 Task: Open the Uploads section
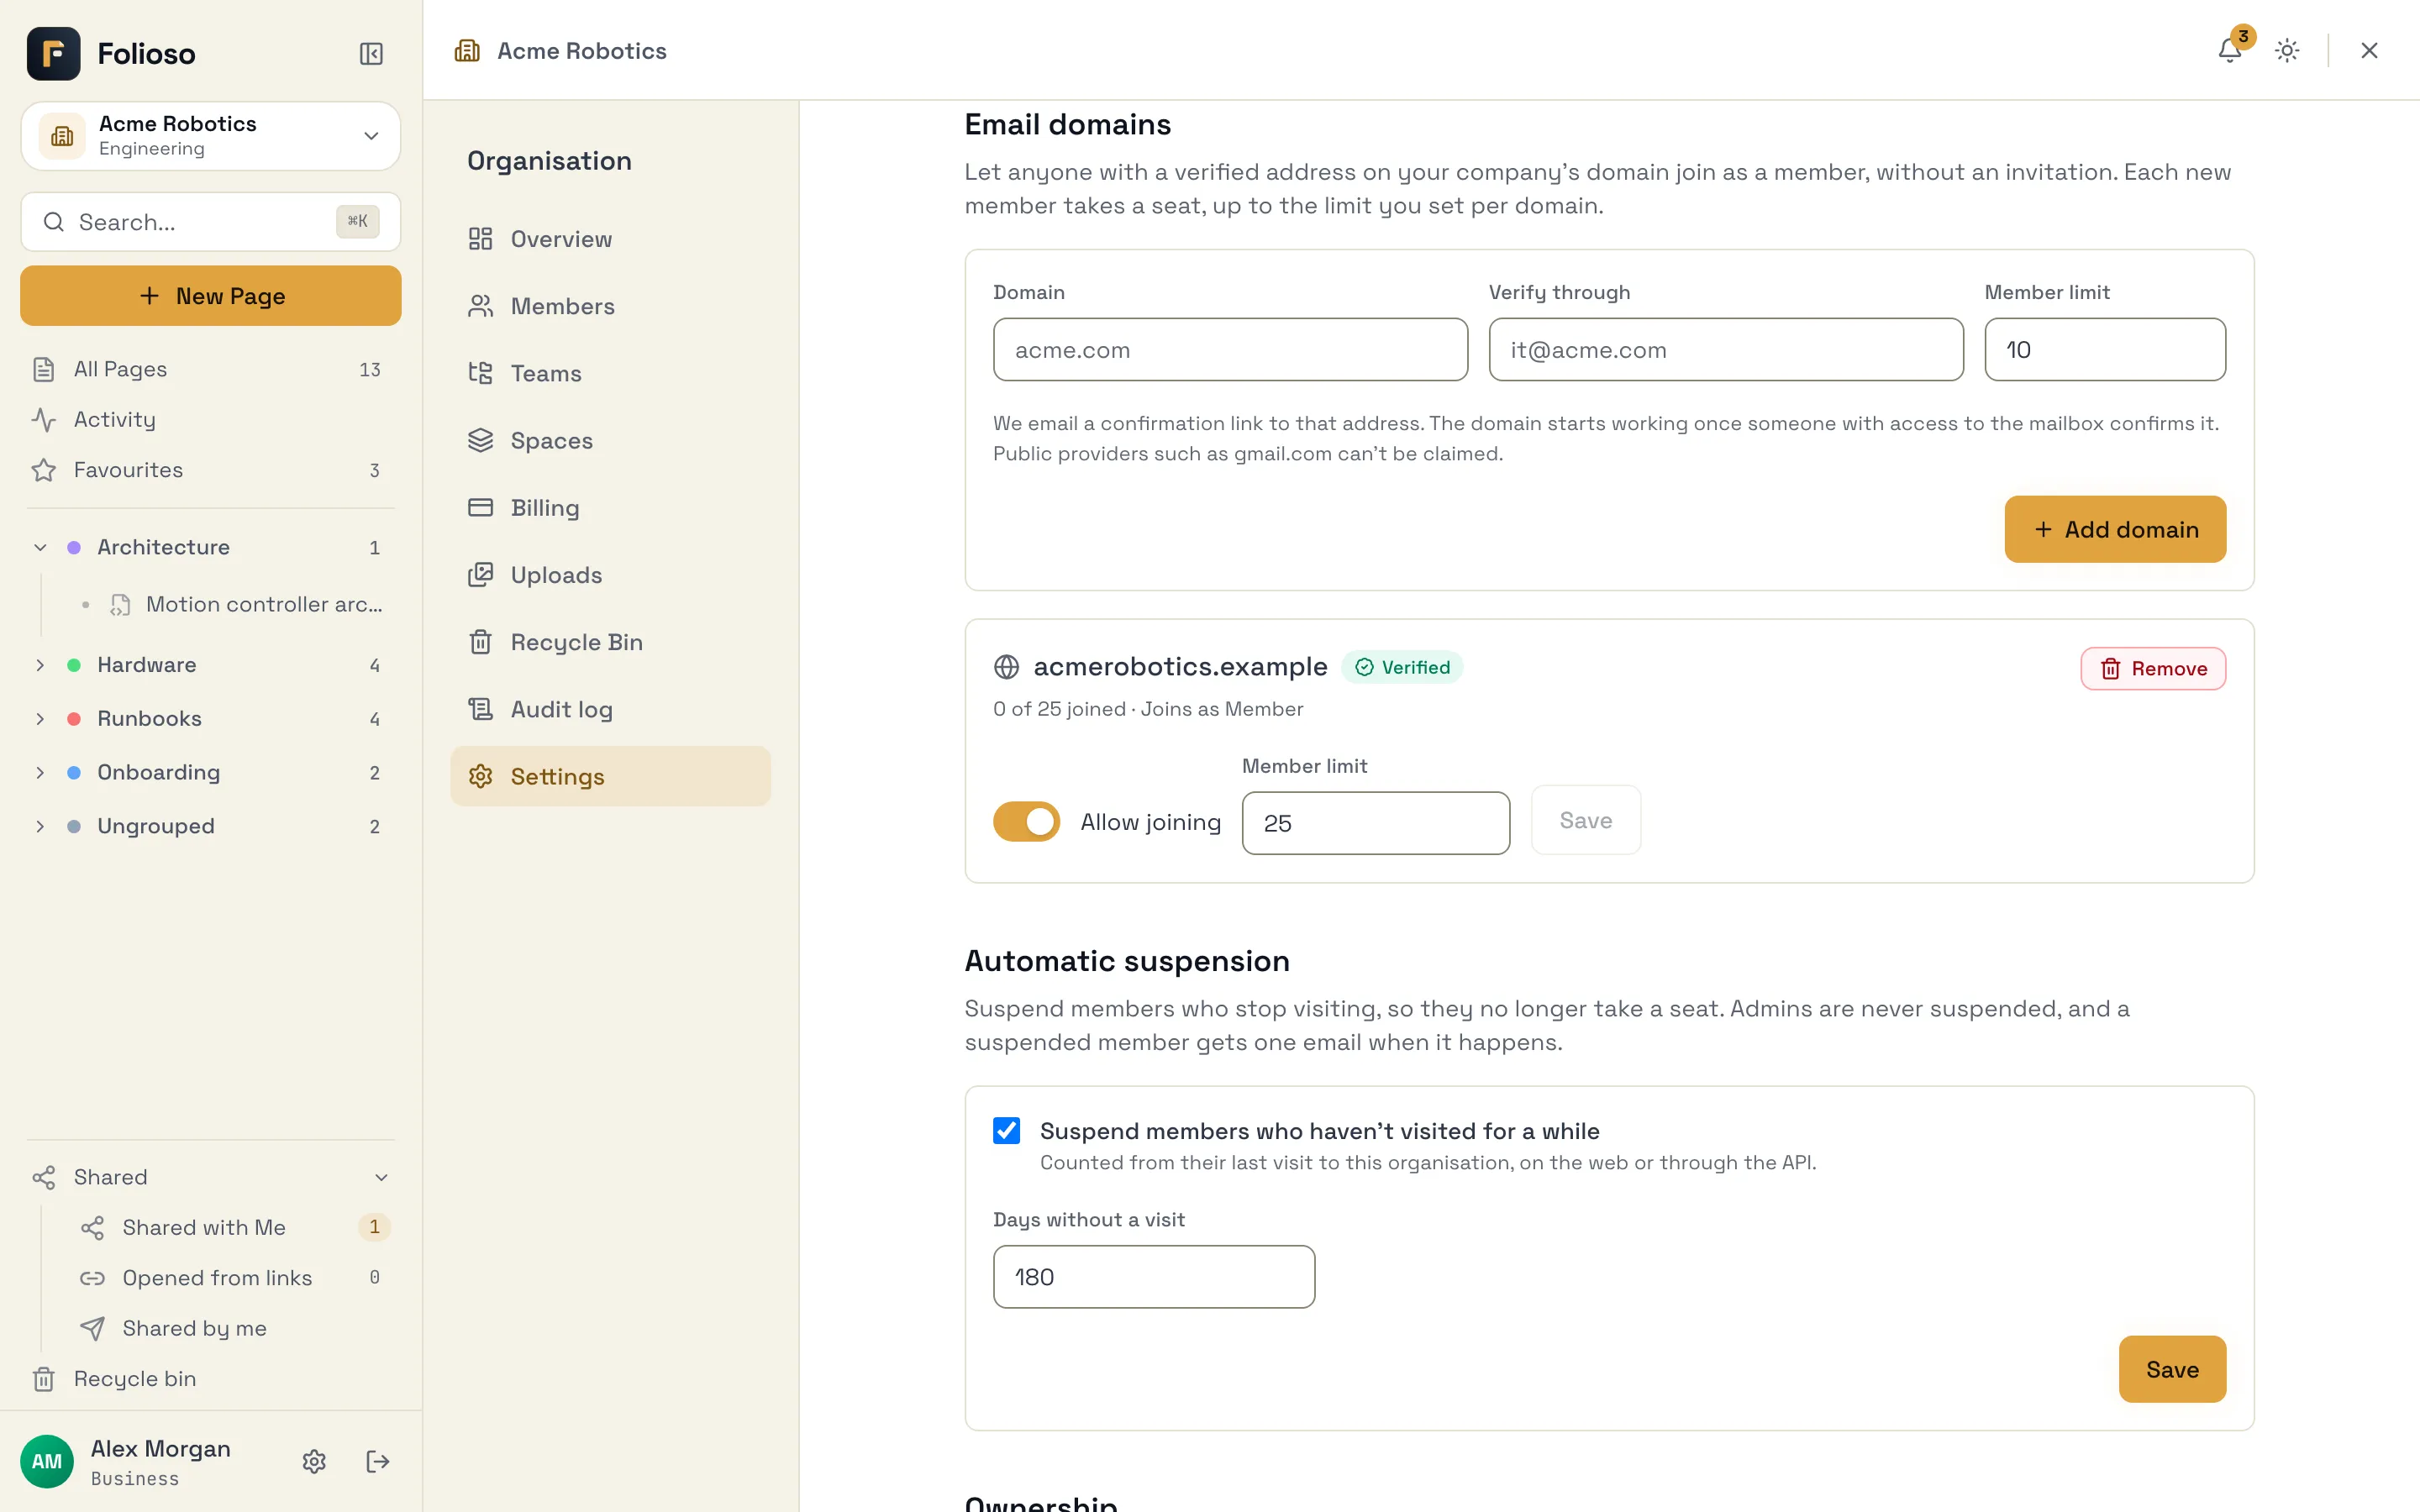[x=610, y=575]
